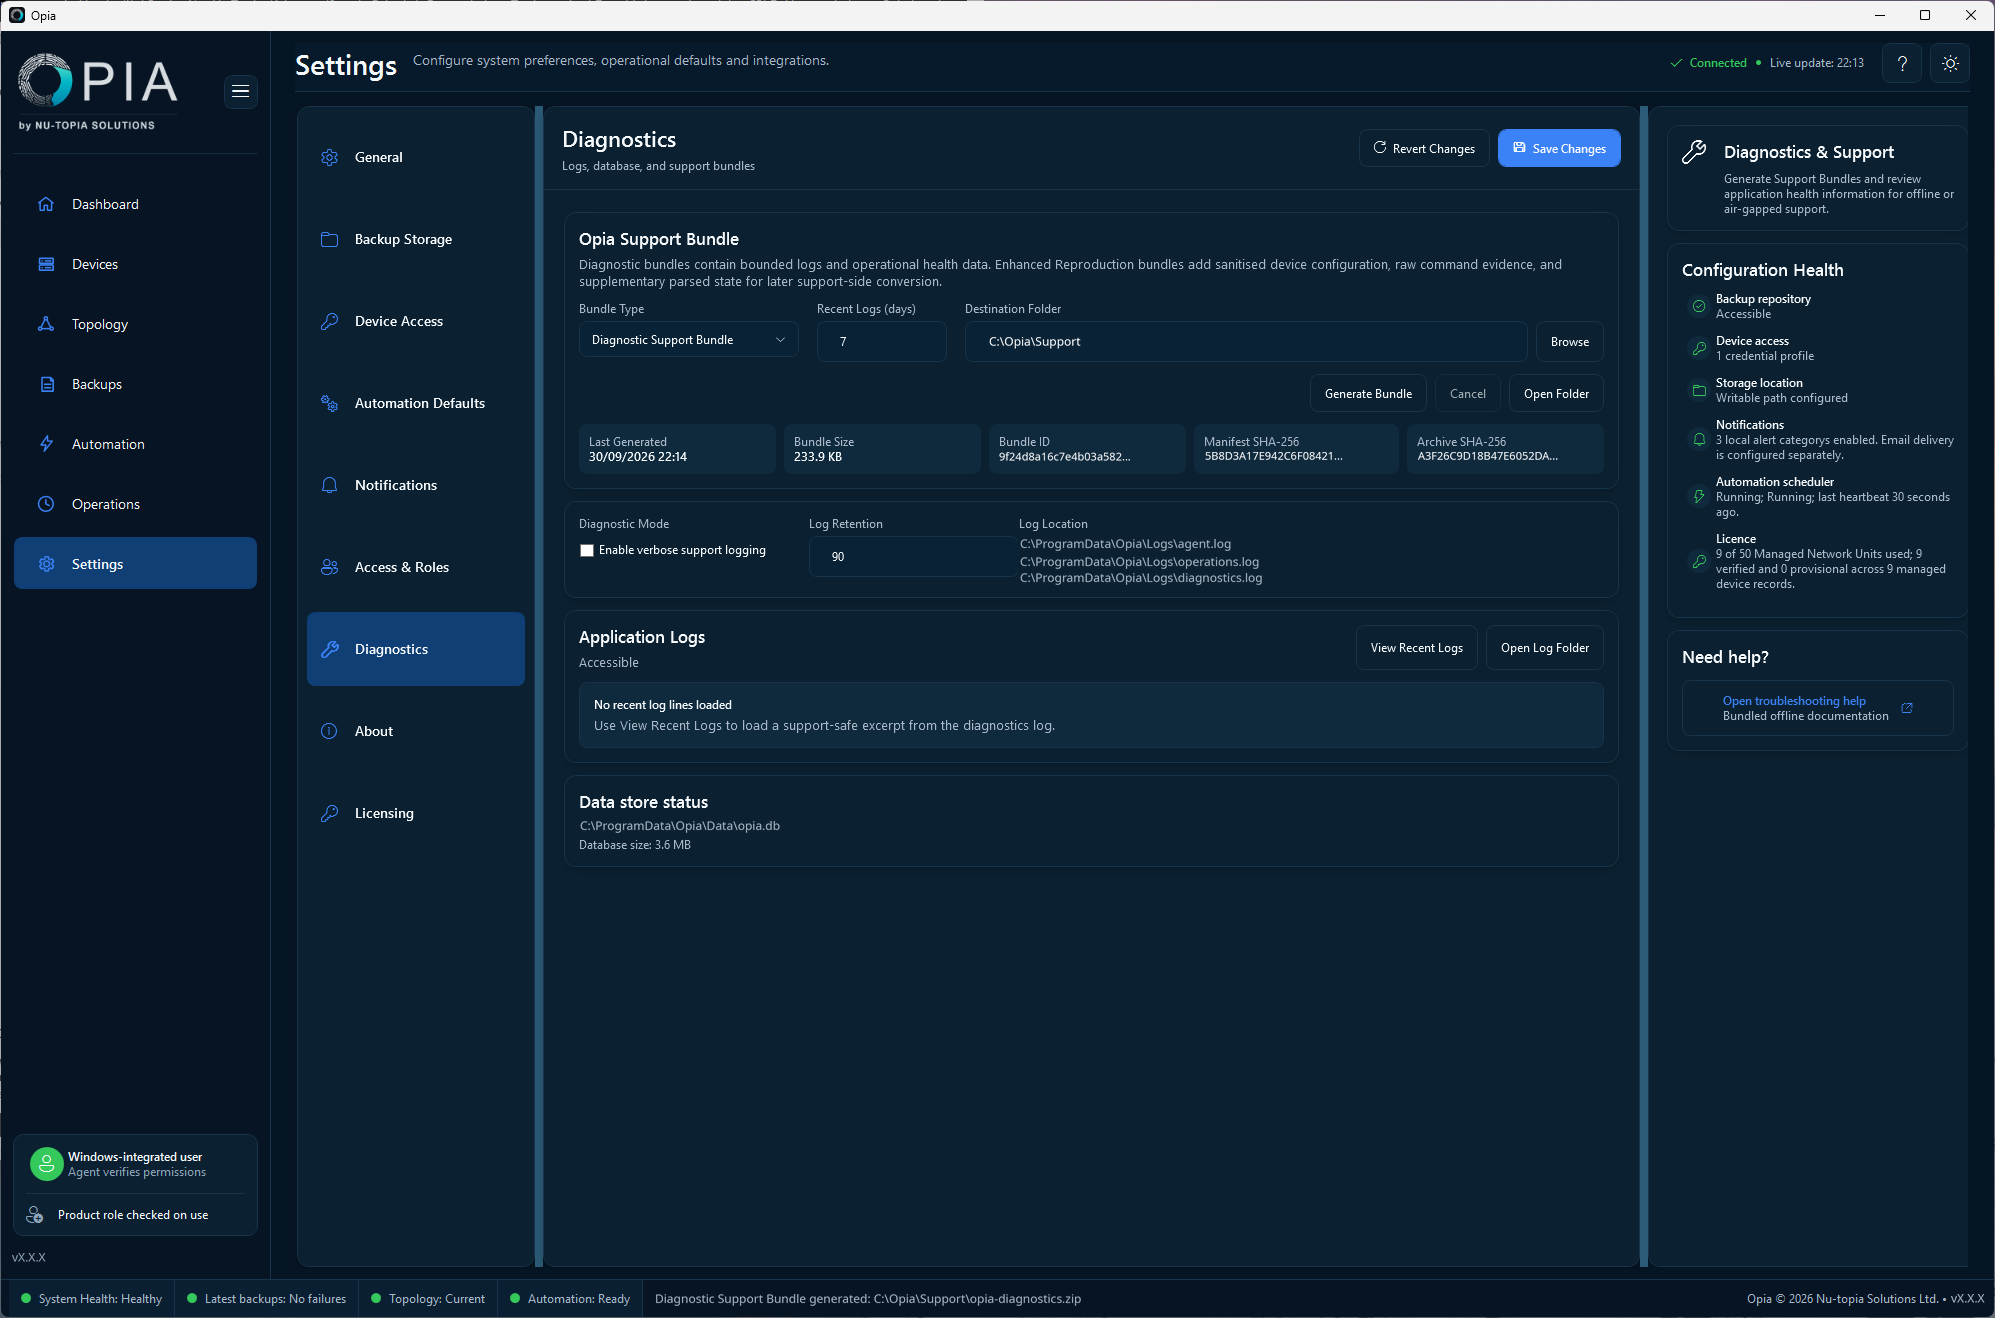Switch theme using the sun icon

pyautogui.click(x=1950, y=63)
